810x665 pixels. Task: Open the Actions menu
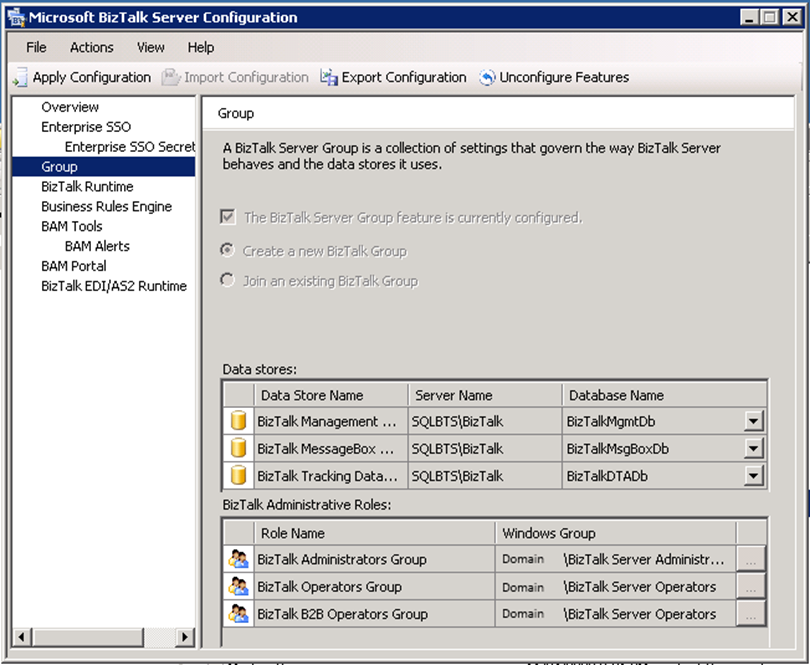[x=91, y=48]
